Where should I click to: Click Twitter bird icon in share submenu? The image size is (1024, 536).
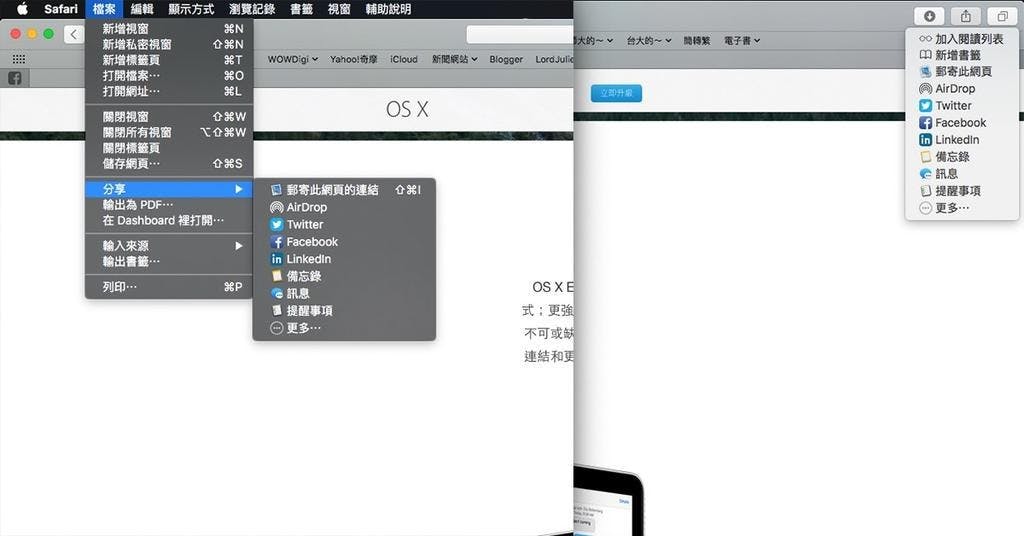tap(276, 225)
